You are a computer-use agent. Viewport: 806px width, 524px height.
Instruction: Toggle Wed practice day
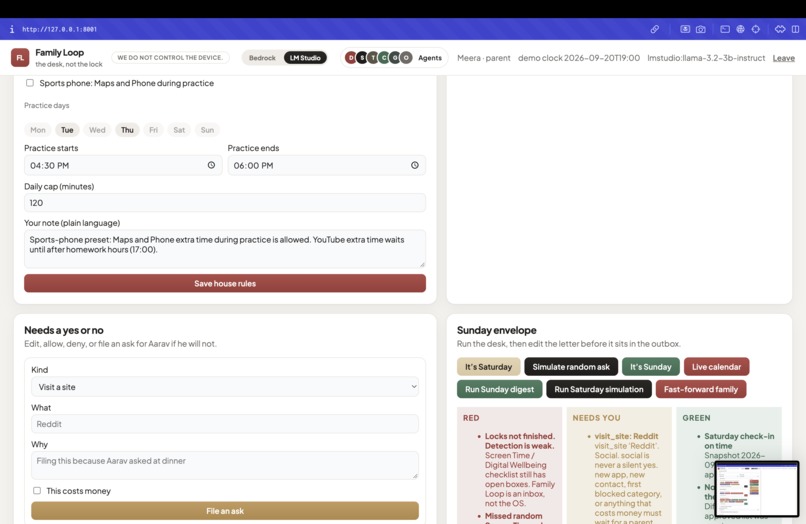[x=97, y=130]
